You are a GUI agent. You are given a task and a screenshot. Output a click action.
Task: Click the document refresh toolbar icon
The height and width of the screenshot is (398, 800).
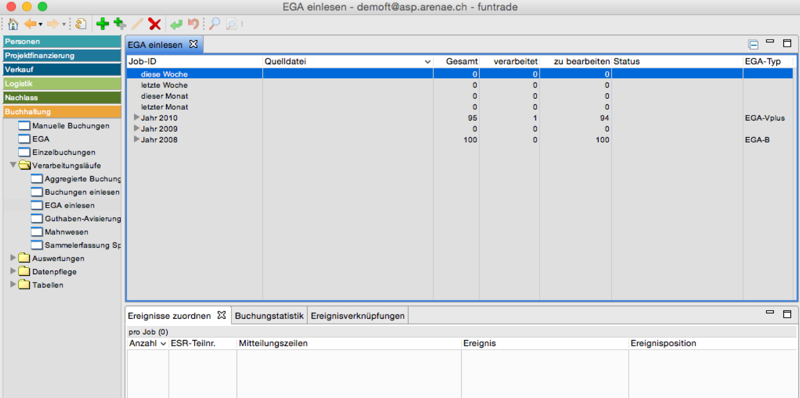coord(81,23)
